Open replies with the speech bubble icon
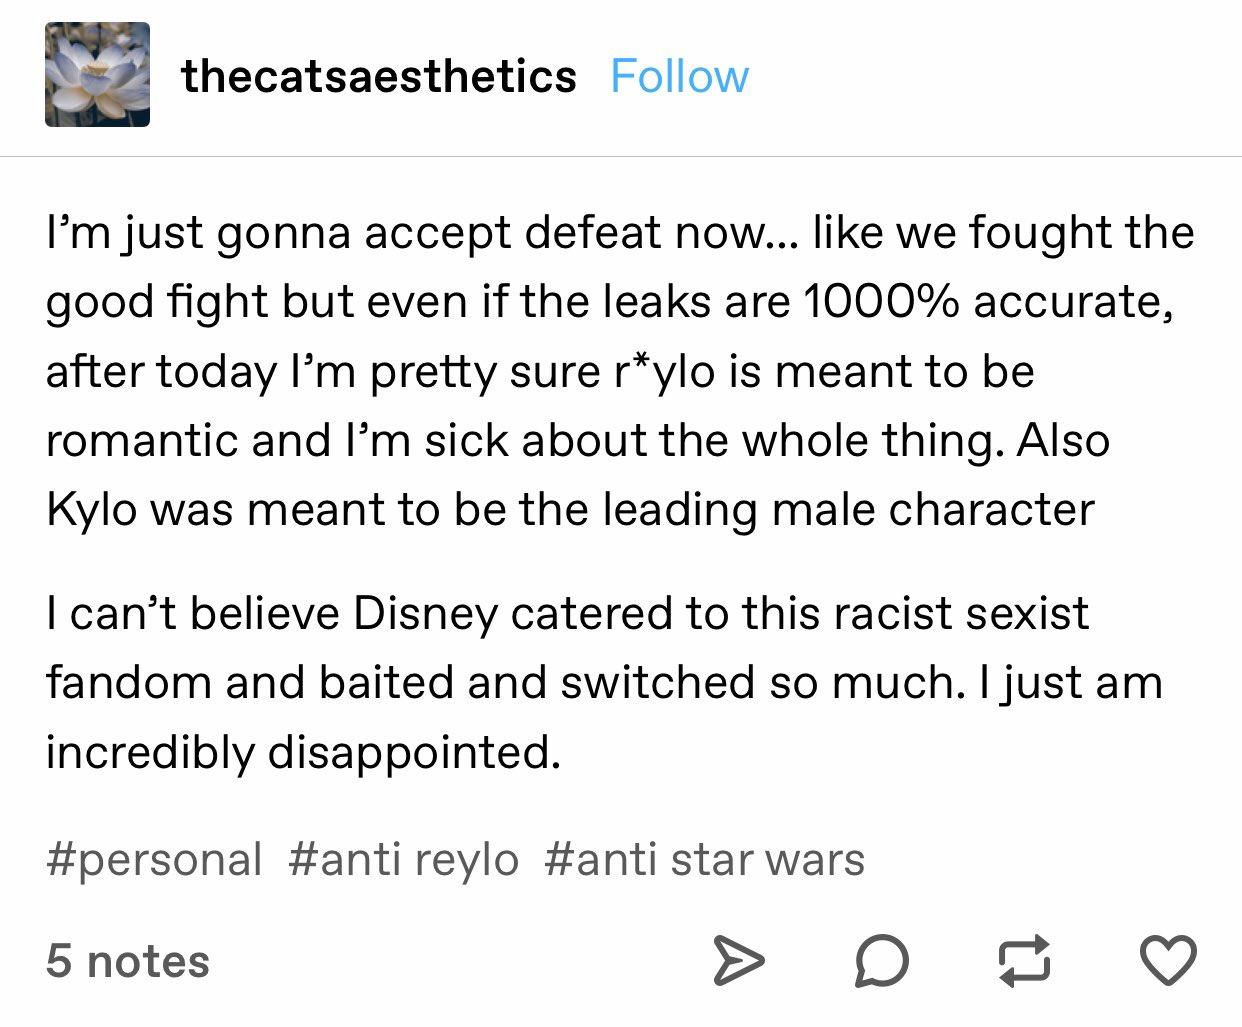 click(882, 961)
